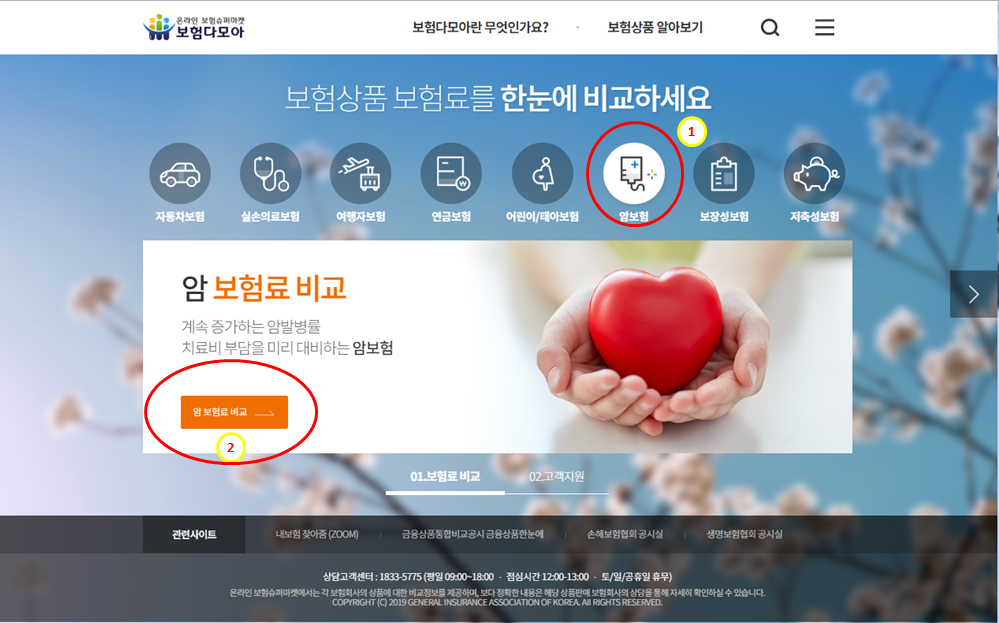Image resolution: width=999 pixels, height=623 pixels.
Task: Open the 여행자보험 airplane icon
Action: click(361, 174)
